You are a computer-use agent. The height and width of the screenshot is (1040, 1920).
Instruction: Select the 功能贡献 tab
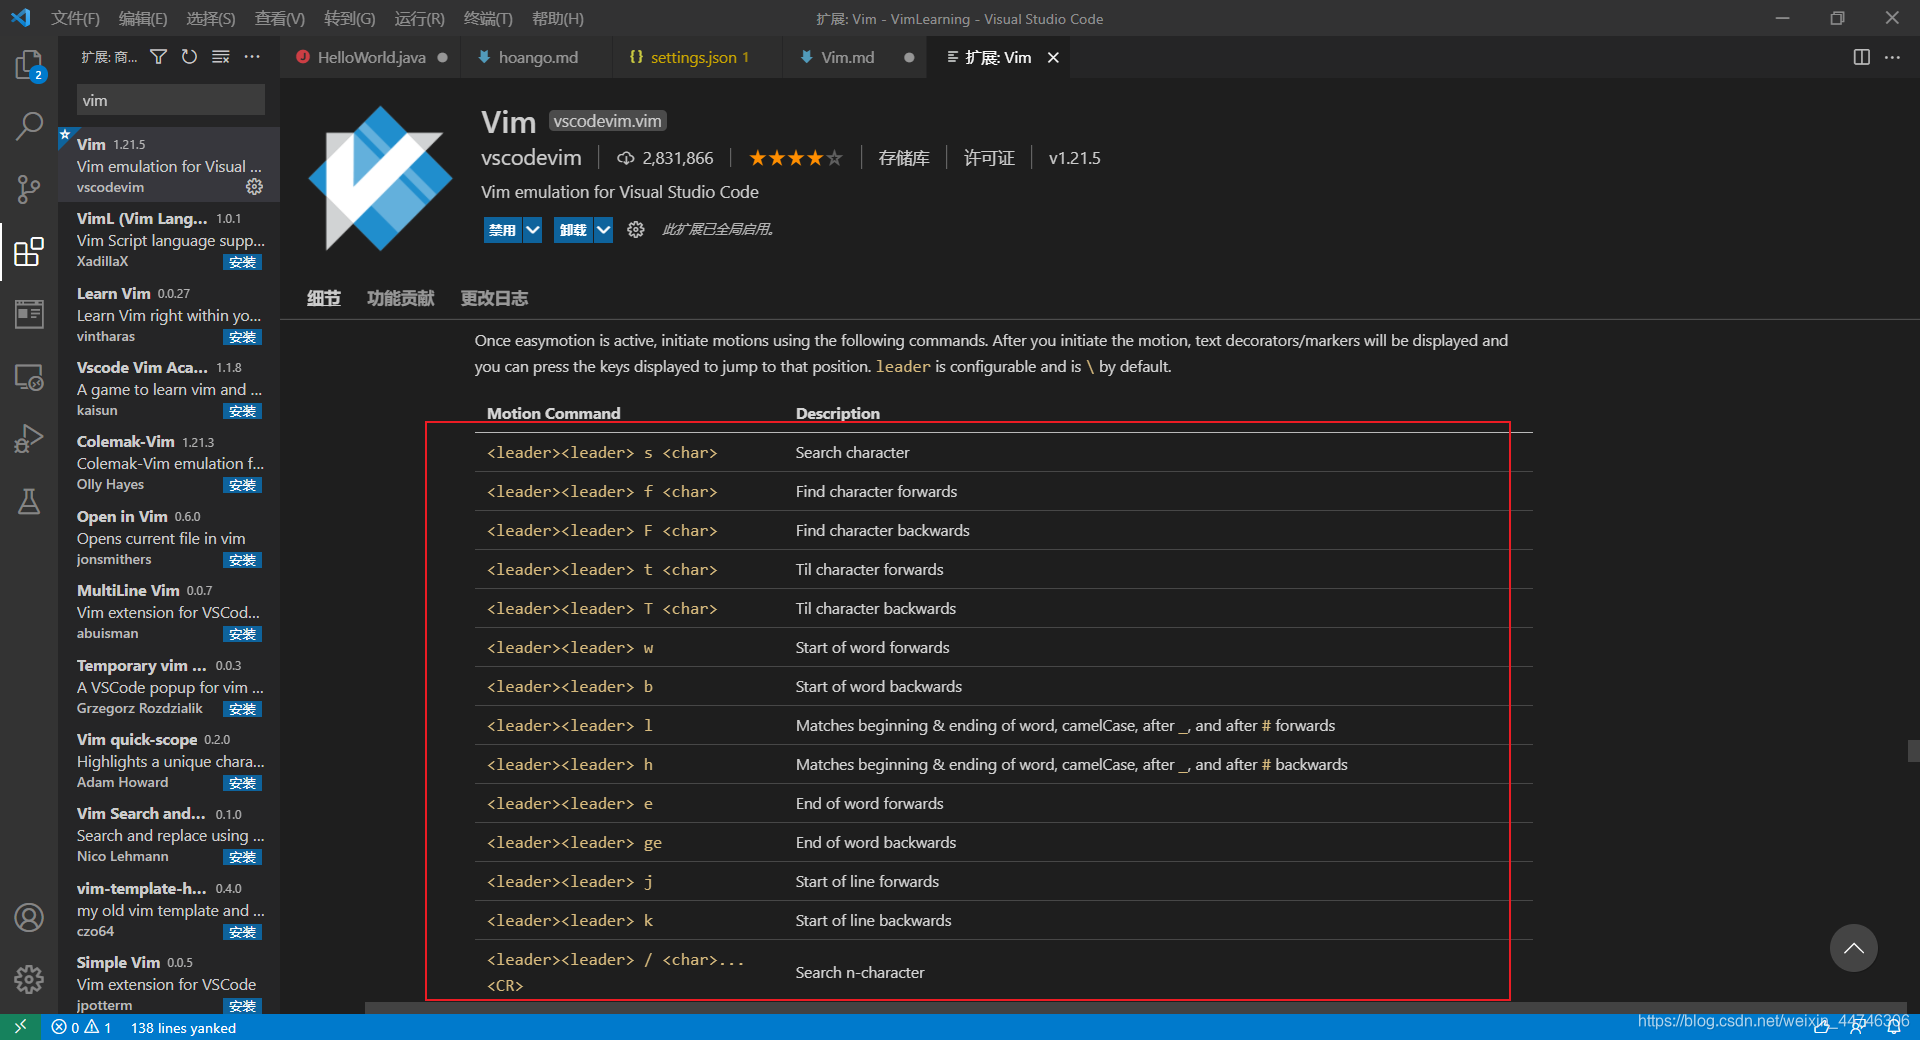[400, 298]
